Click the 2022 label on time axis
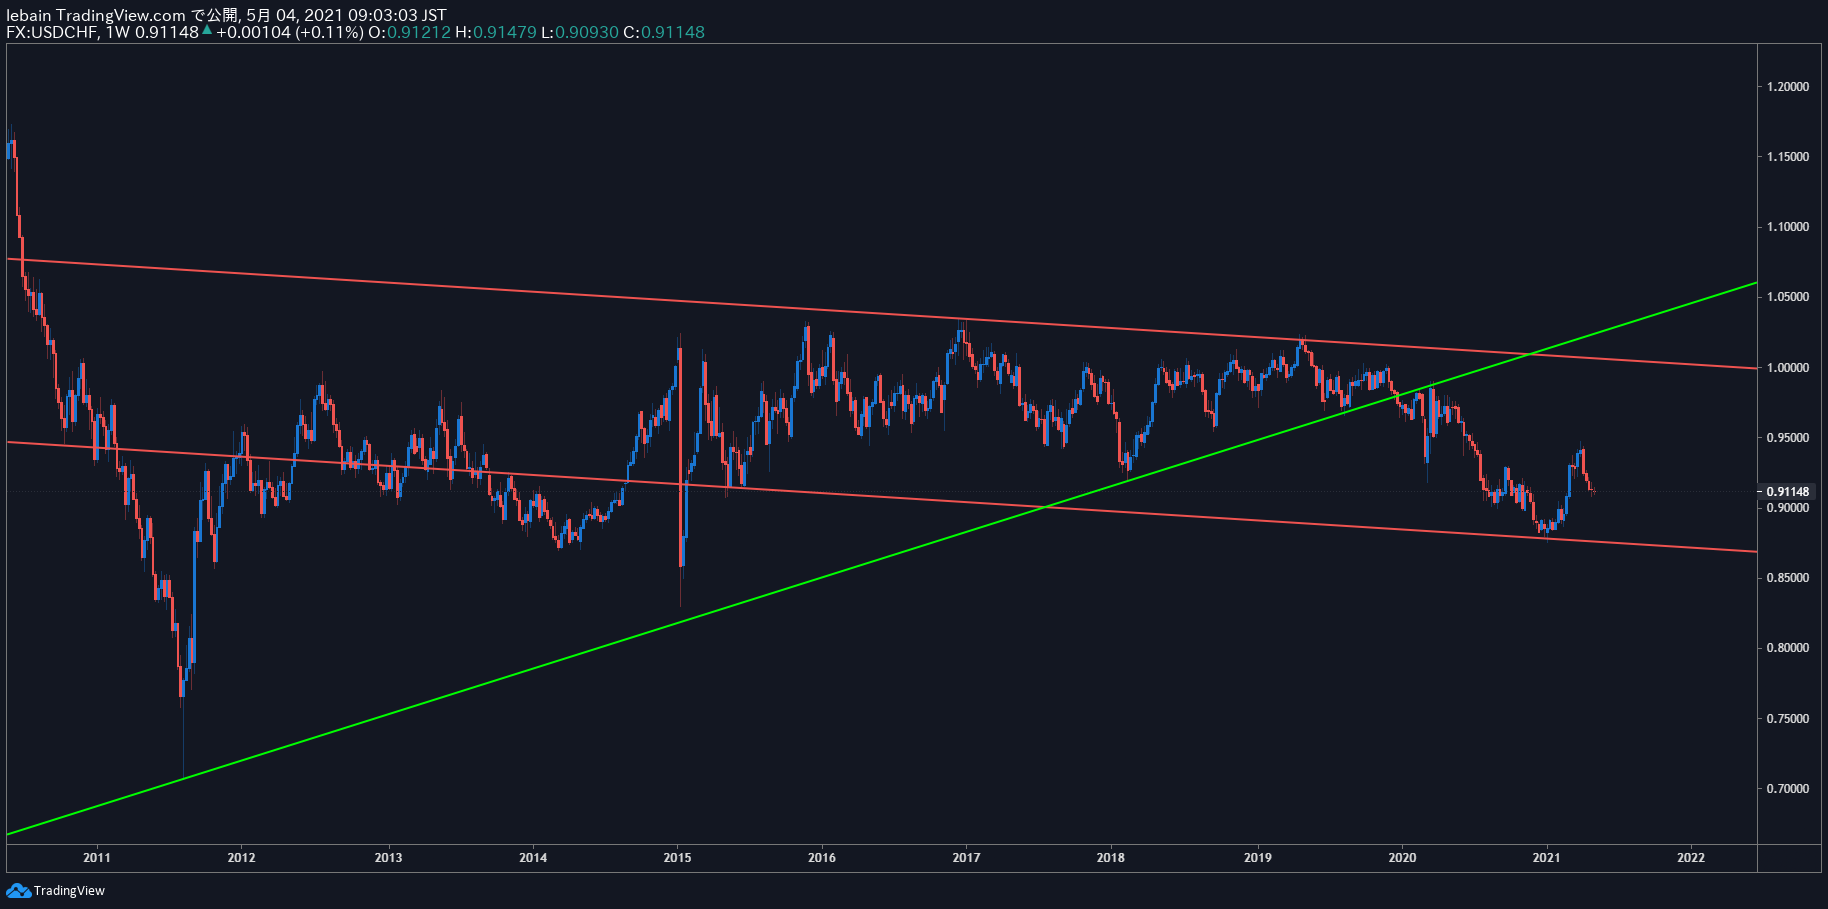 click(1691, 857)
